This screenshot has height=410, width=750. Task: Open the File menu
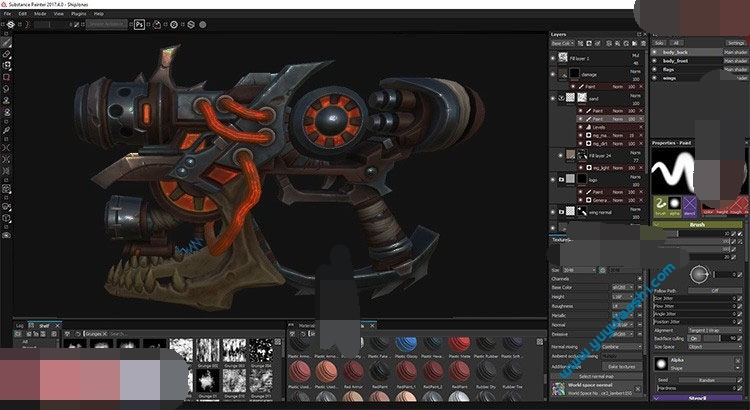pos(7,14)
